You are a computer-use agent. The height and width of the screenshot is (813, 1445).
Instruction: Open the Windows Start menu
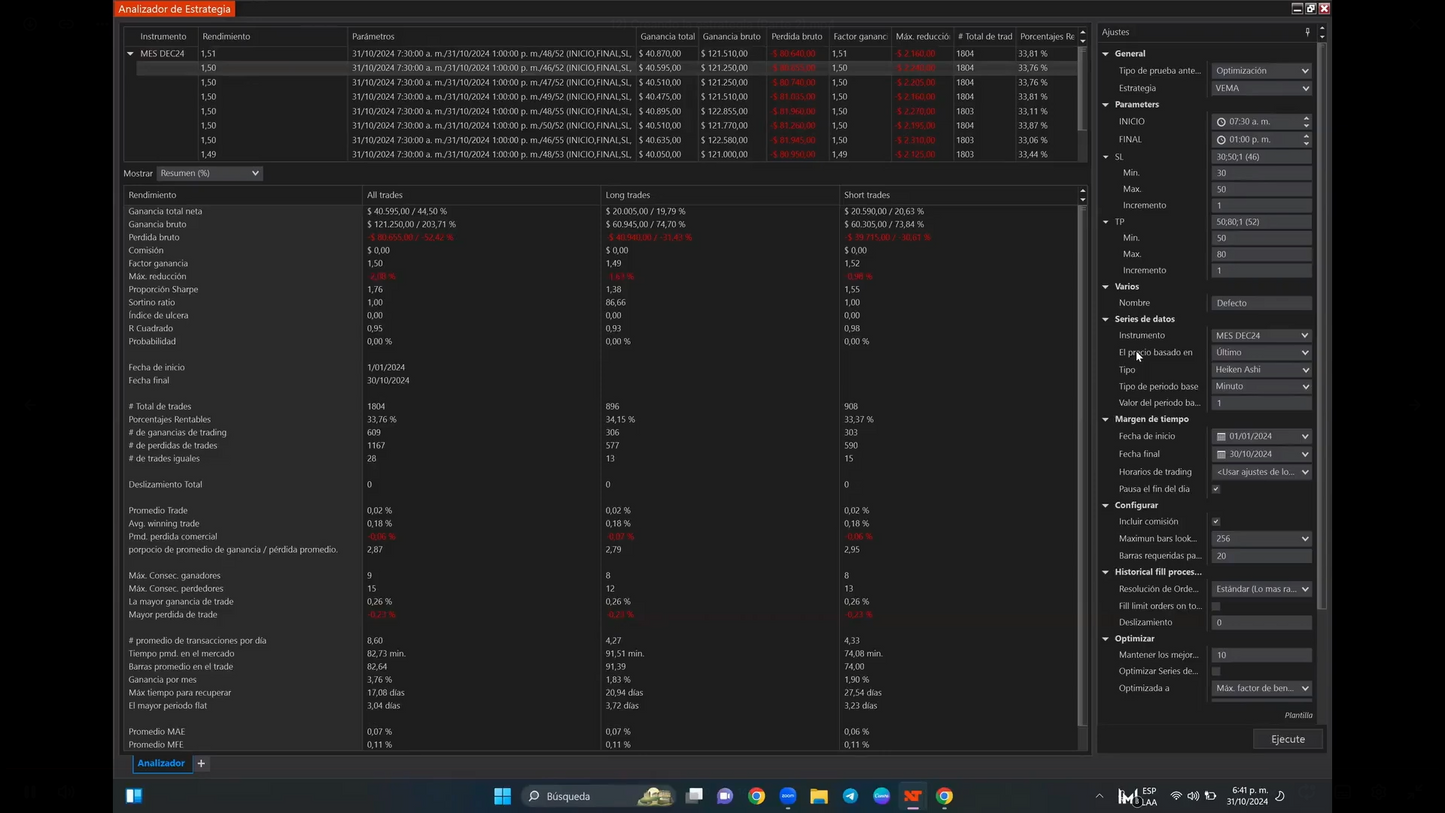[x=502, y=796]
